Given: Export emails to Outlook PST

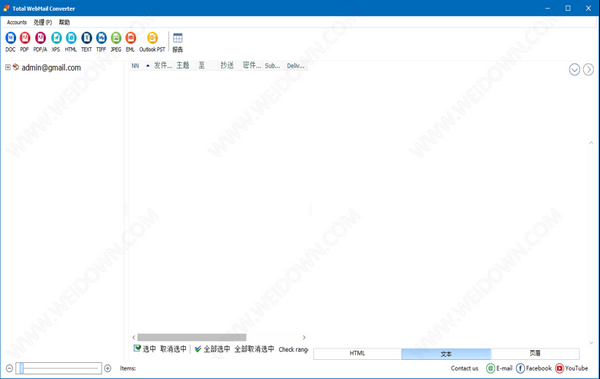Looking at the screenshot, I should (x=152, y=42).
